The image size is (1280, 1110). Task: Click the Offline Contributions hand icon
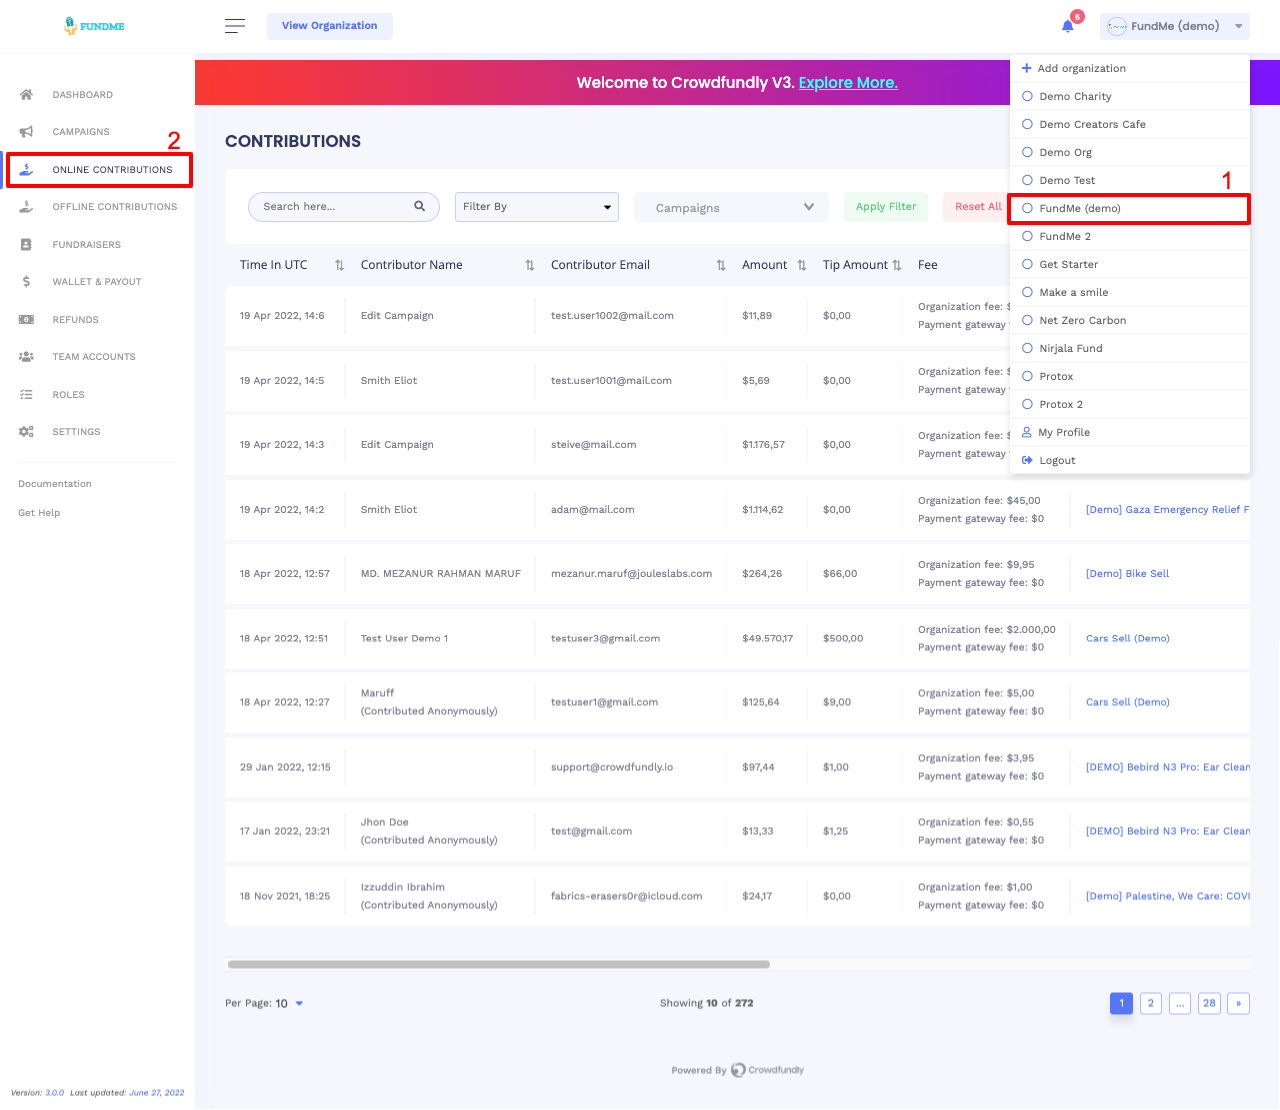(x=27, y=207)
